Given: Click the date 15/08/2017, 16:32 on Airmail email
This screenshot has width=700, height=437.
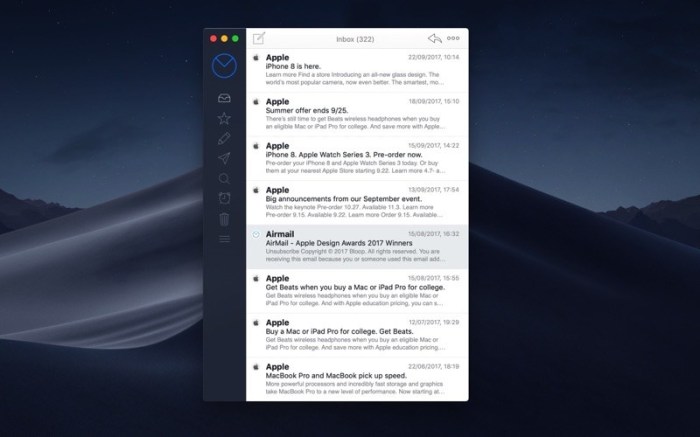Looking at the screenshot, I should (x=433, y=234).
